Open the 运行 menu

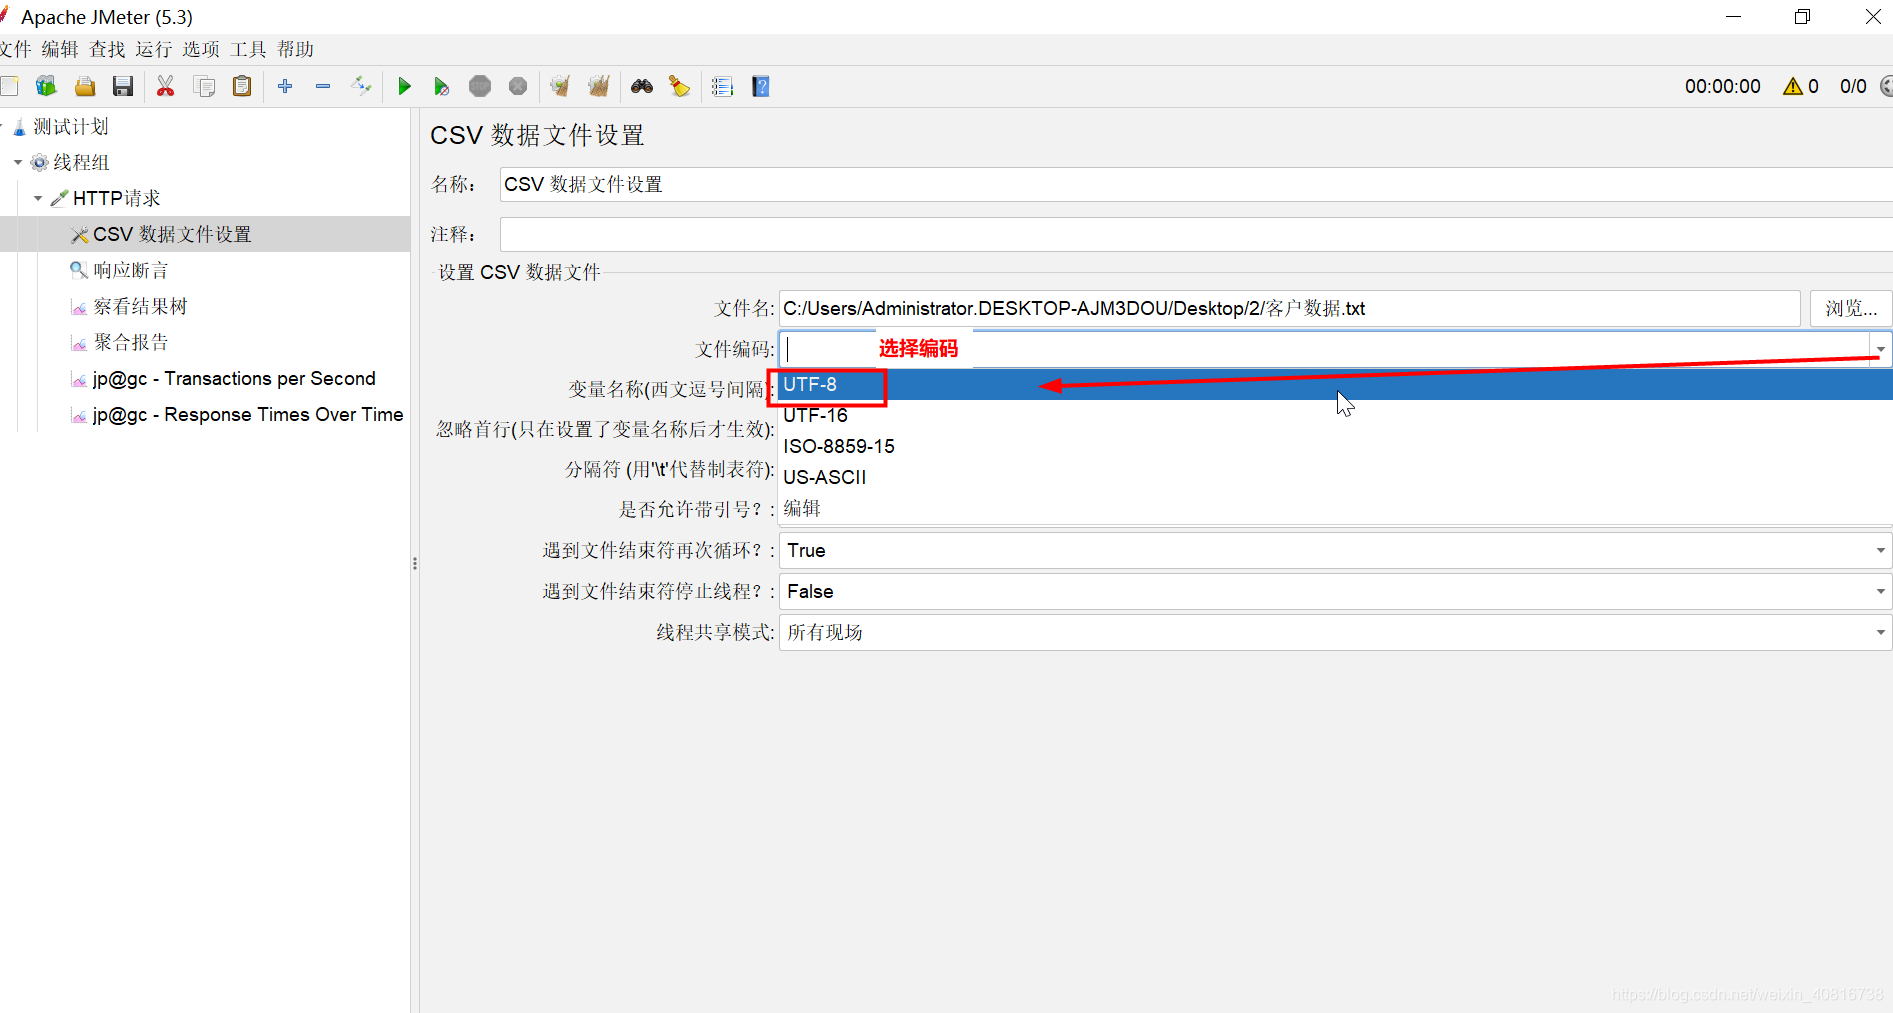(154, 49)
